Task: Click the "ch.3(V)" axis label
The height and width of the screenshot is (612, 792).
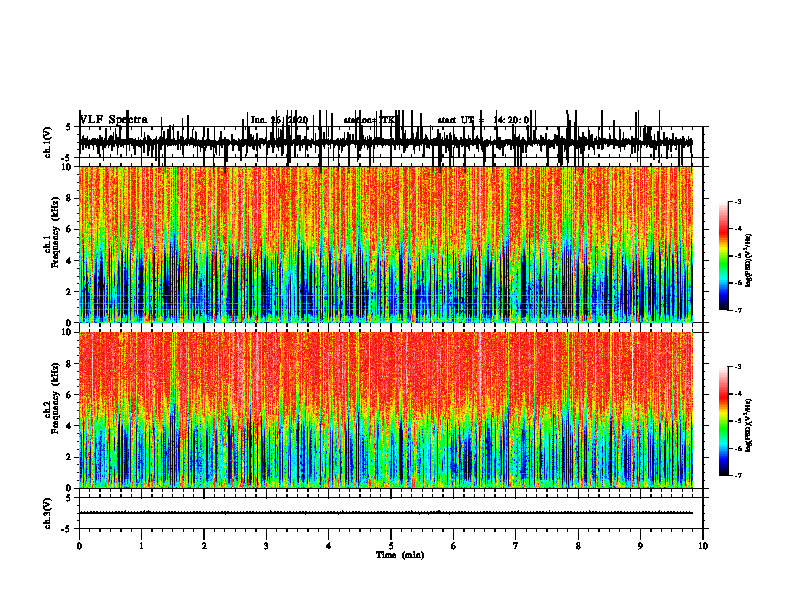Action: point(48,513)
